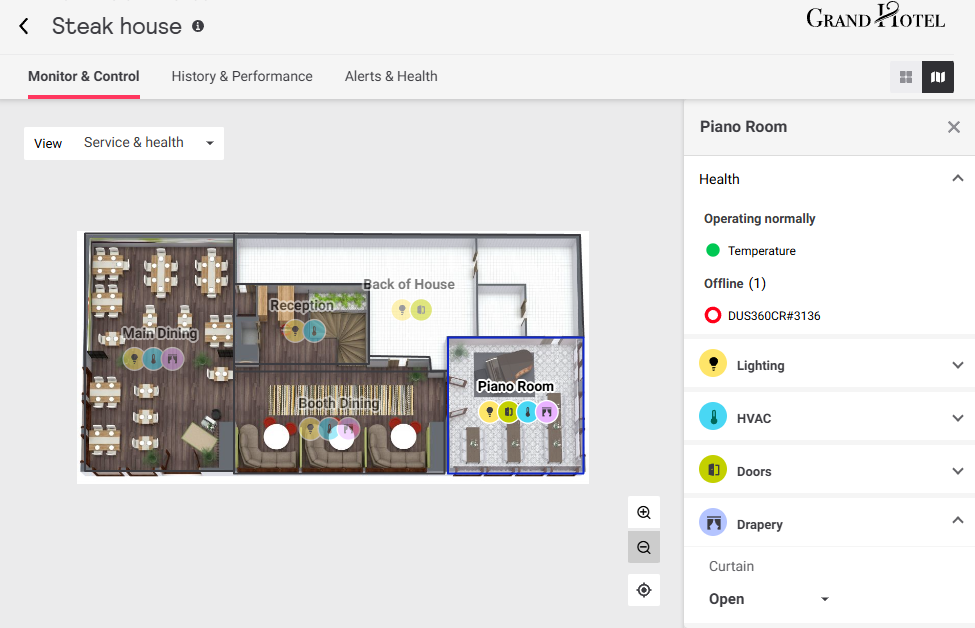
Task: Toggle the map view icon in the toolbar
Action: 937,76
